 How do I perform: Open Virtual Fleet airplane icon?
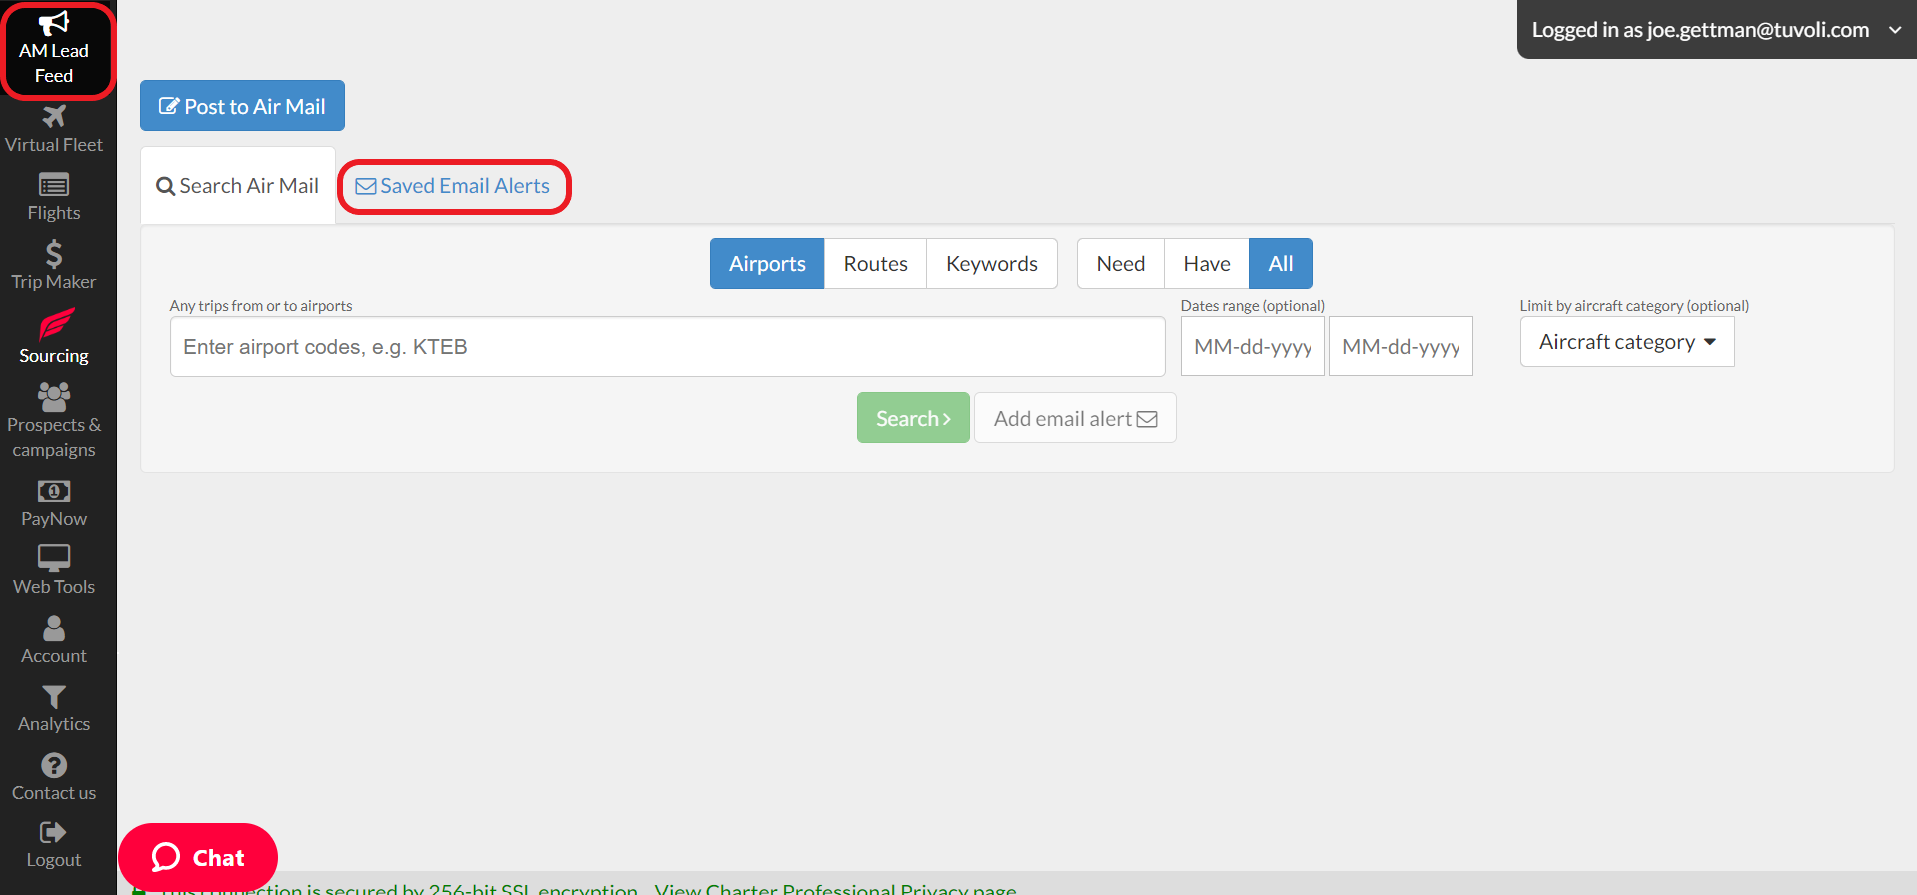(54, 117)
